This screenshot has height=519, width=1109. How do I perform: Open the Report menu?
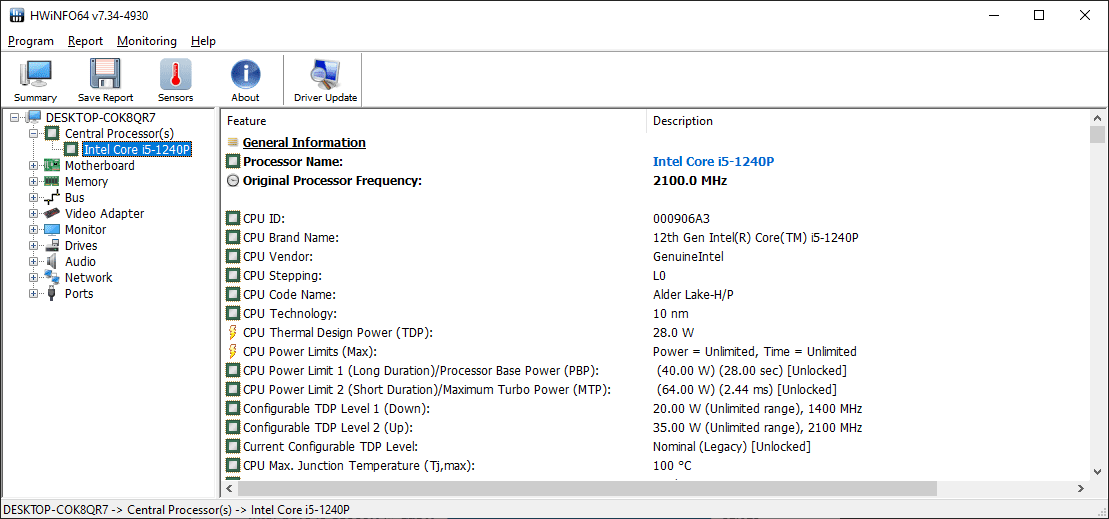tap(86, 41)
